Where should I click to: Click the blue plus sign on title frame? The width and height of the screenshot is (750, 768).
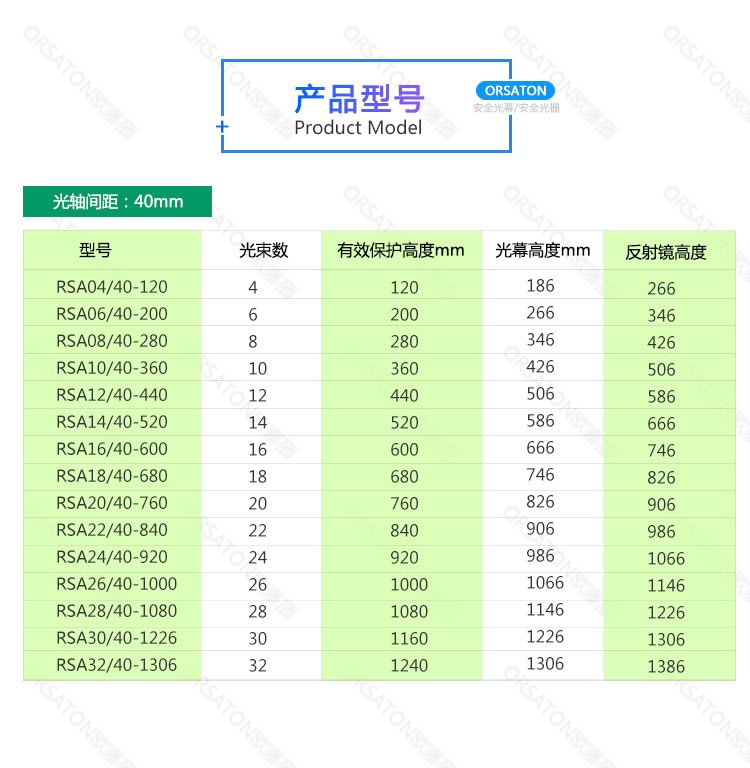point(222,127)
